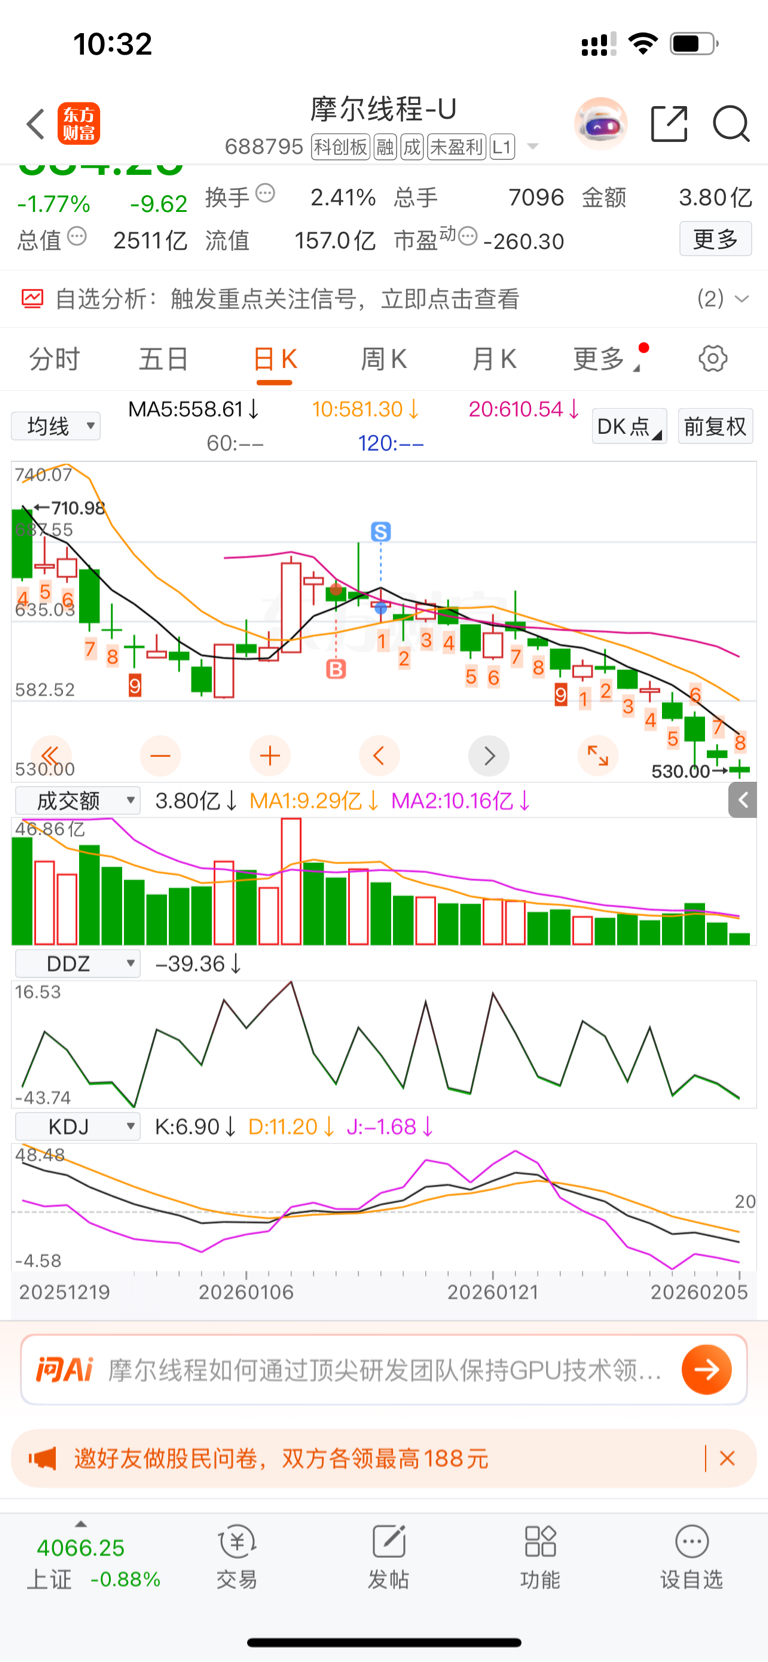Switch to the 分时 tab
The image size is (768, 1662).
(54, 359)
